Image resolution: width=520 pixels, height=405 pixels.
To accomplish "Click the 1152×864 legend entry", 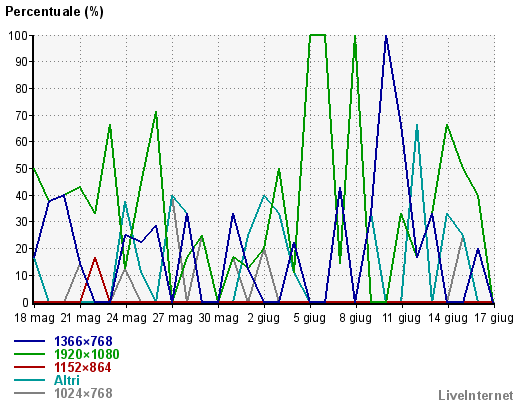I will click(x=83, y=367).
